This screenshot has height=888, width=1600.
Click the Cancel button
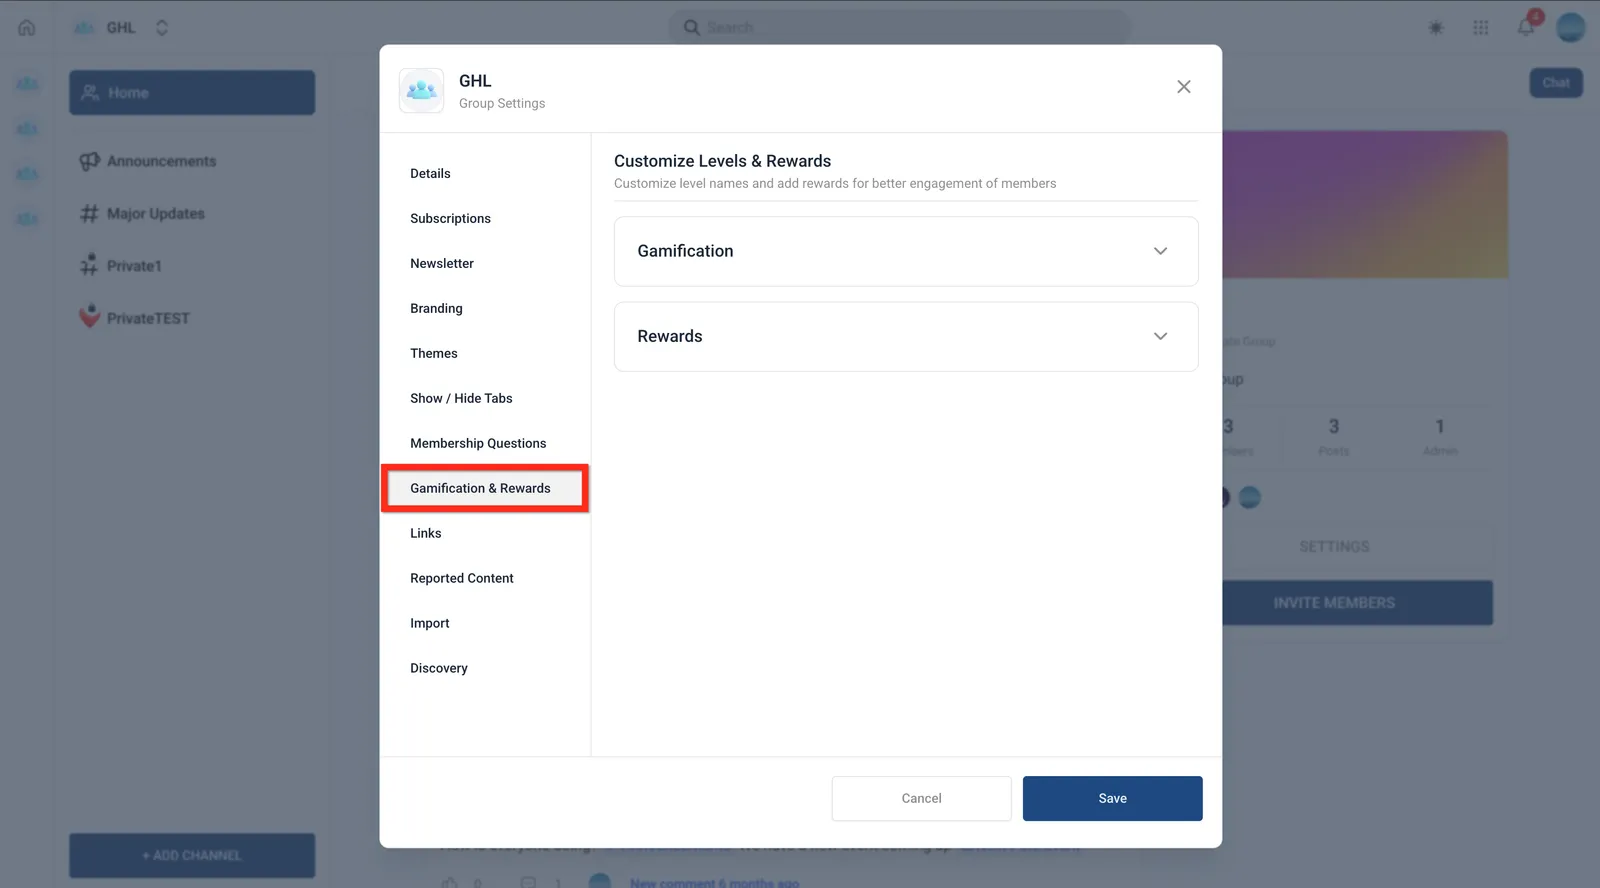point(921,799)
